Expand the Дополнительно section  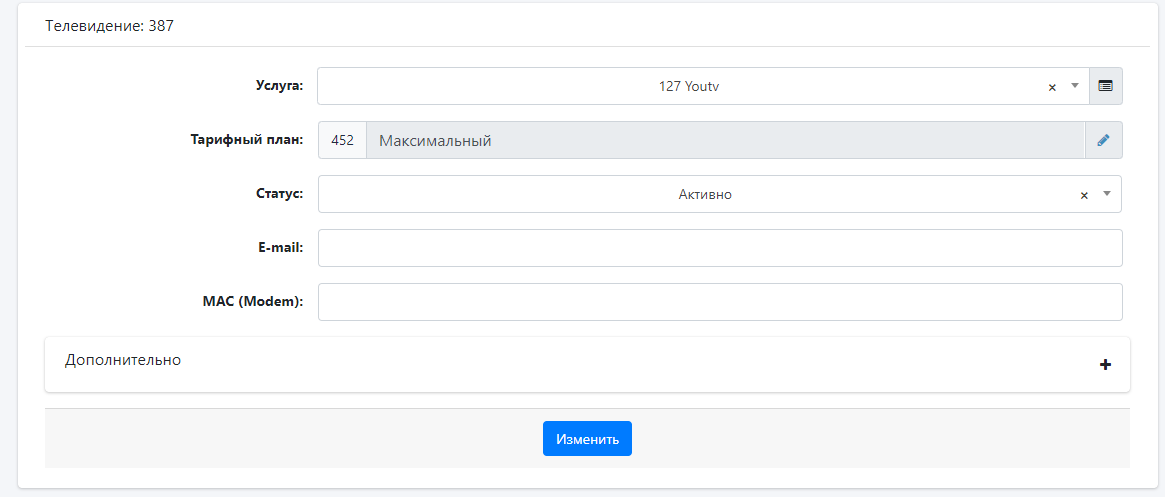pos(123,360)
